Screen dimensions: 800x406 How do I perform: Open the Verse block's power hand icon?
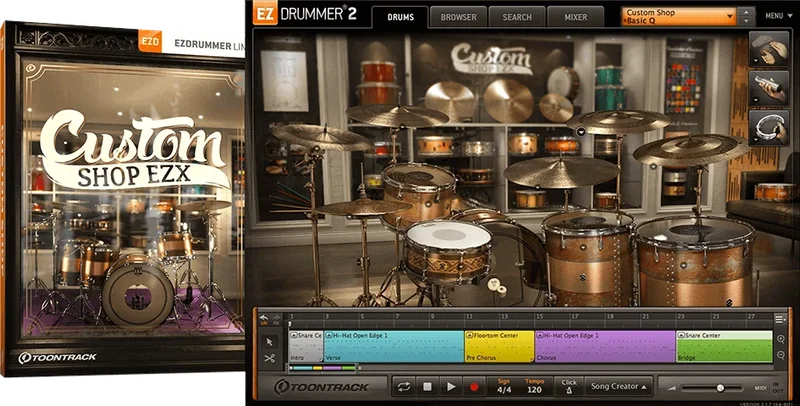click(x=329, y=336)
